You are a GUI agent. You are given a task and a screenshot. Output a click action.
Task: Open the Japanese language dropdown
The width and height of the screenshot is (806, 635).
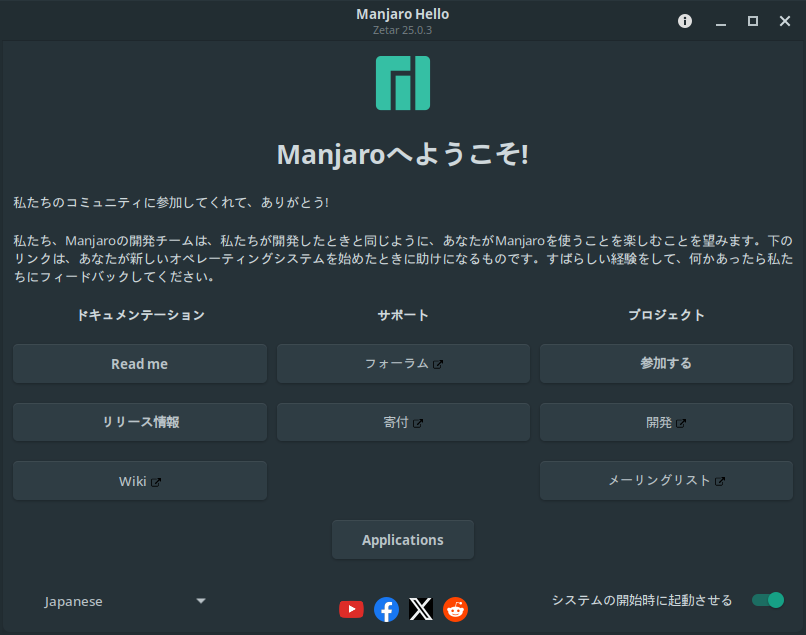(125, 601)
